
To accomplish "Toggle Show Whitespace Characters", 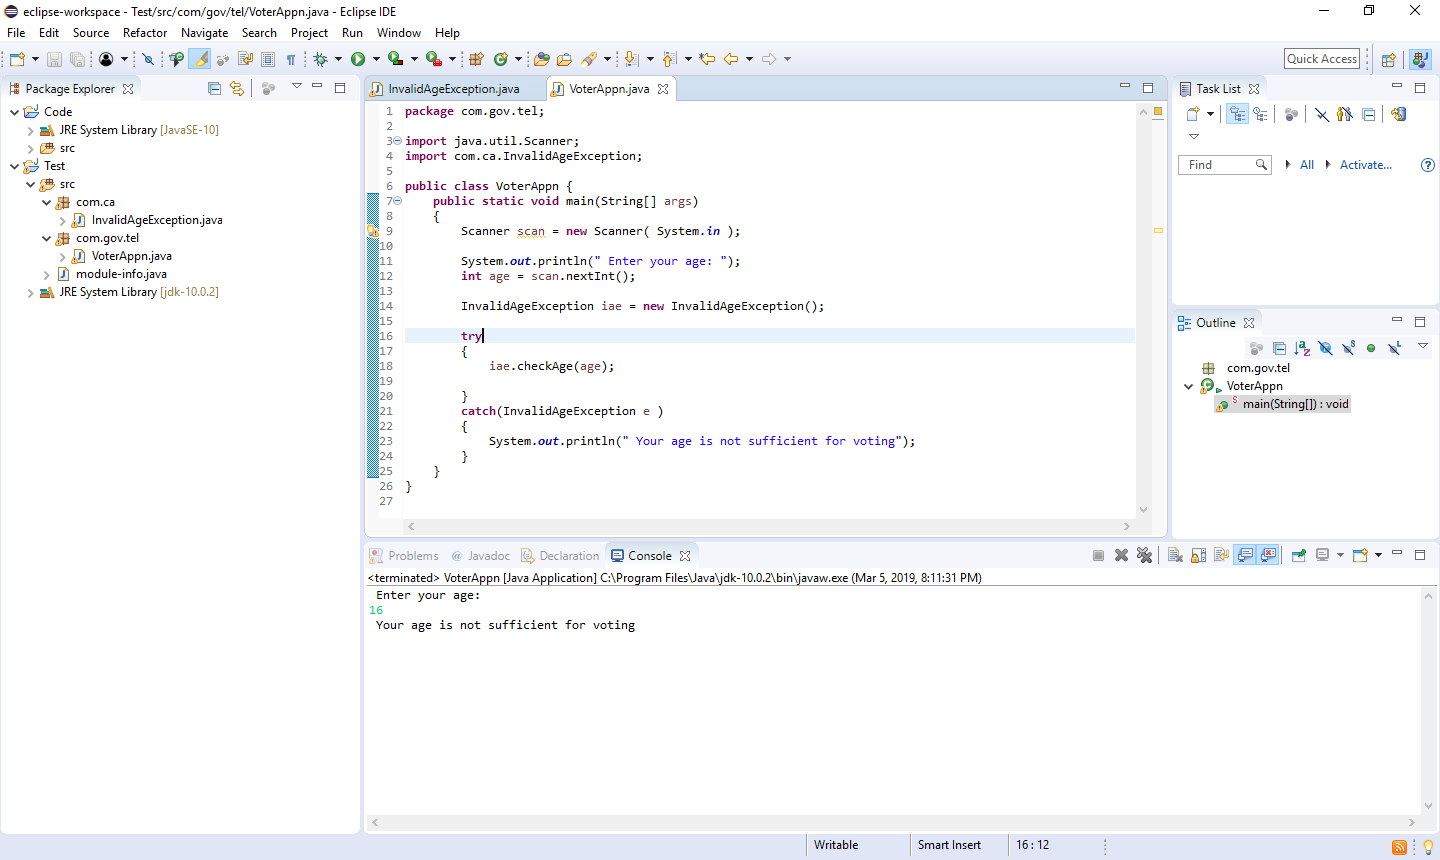I will click(x=290, y=59).
